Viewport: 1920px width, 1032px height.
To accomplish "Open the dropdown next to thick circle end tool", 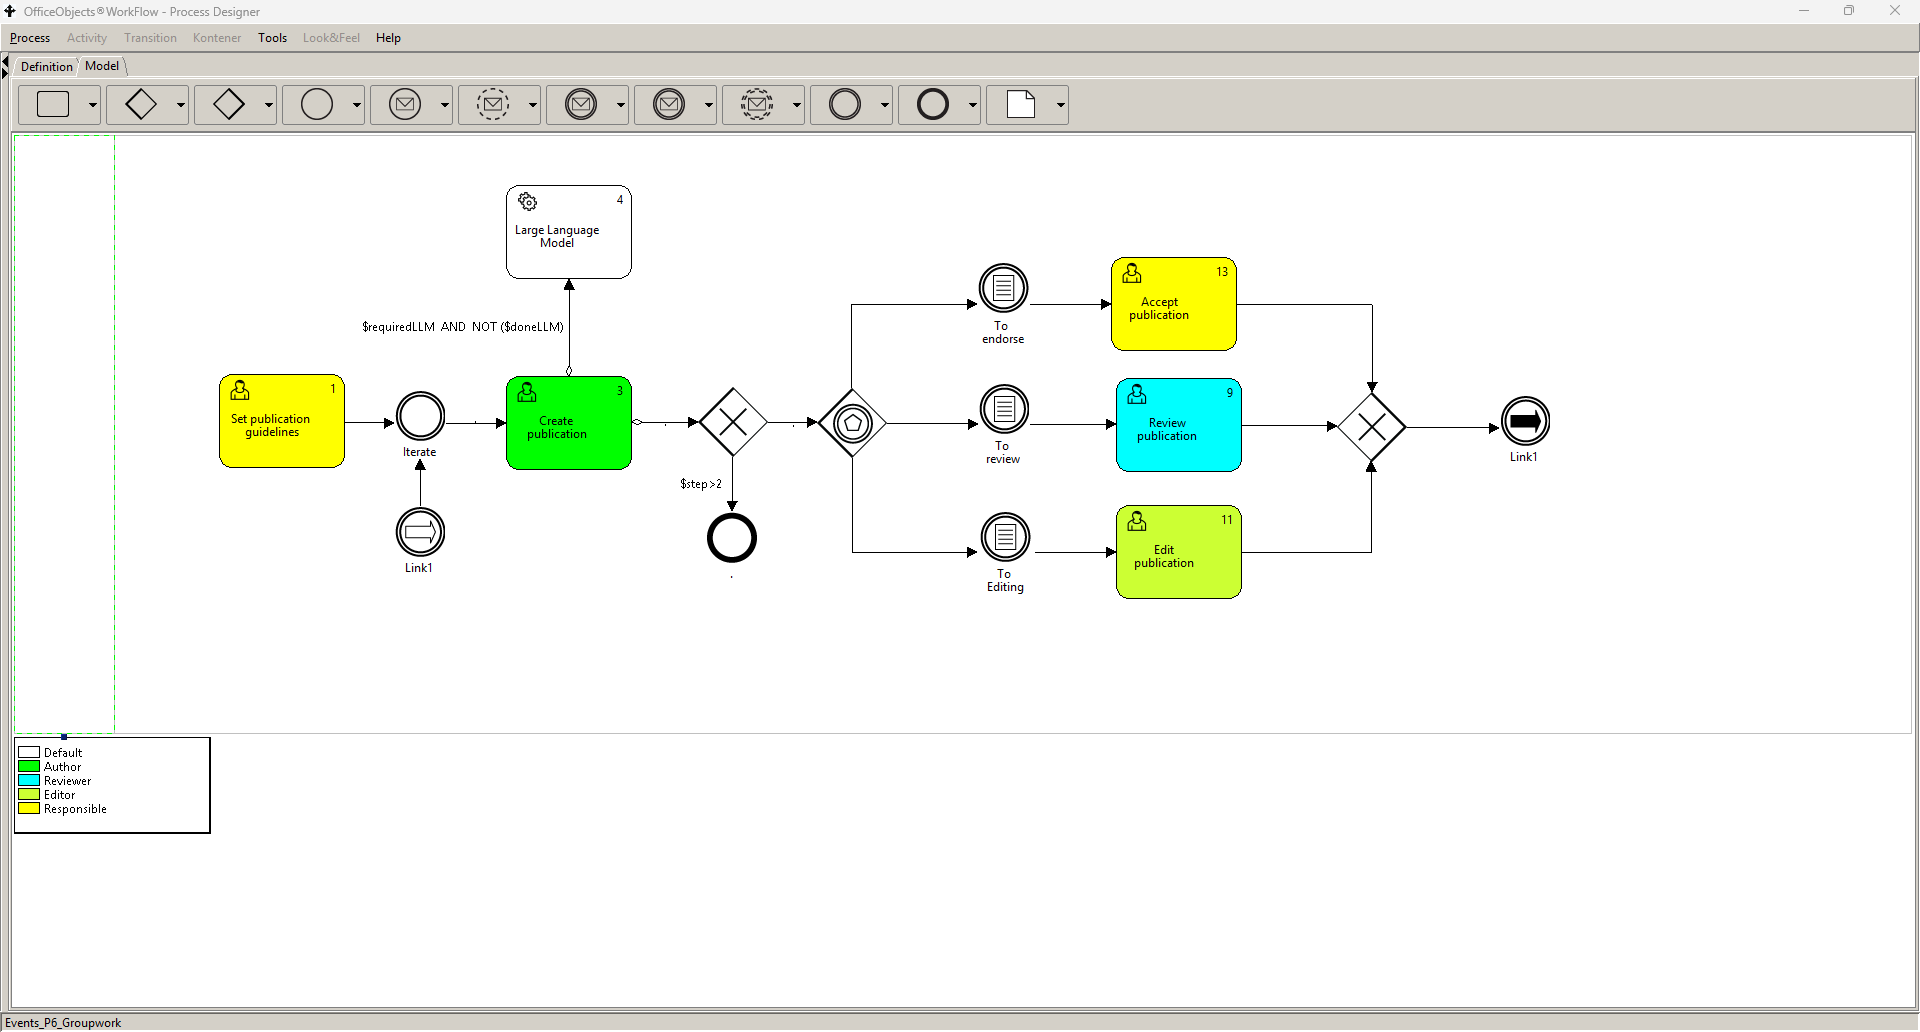I will point(973,104).
